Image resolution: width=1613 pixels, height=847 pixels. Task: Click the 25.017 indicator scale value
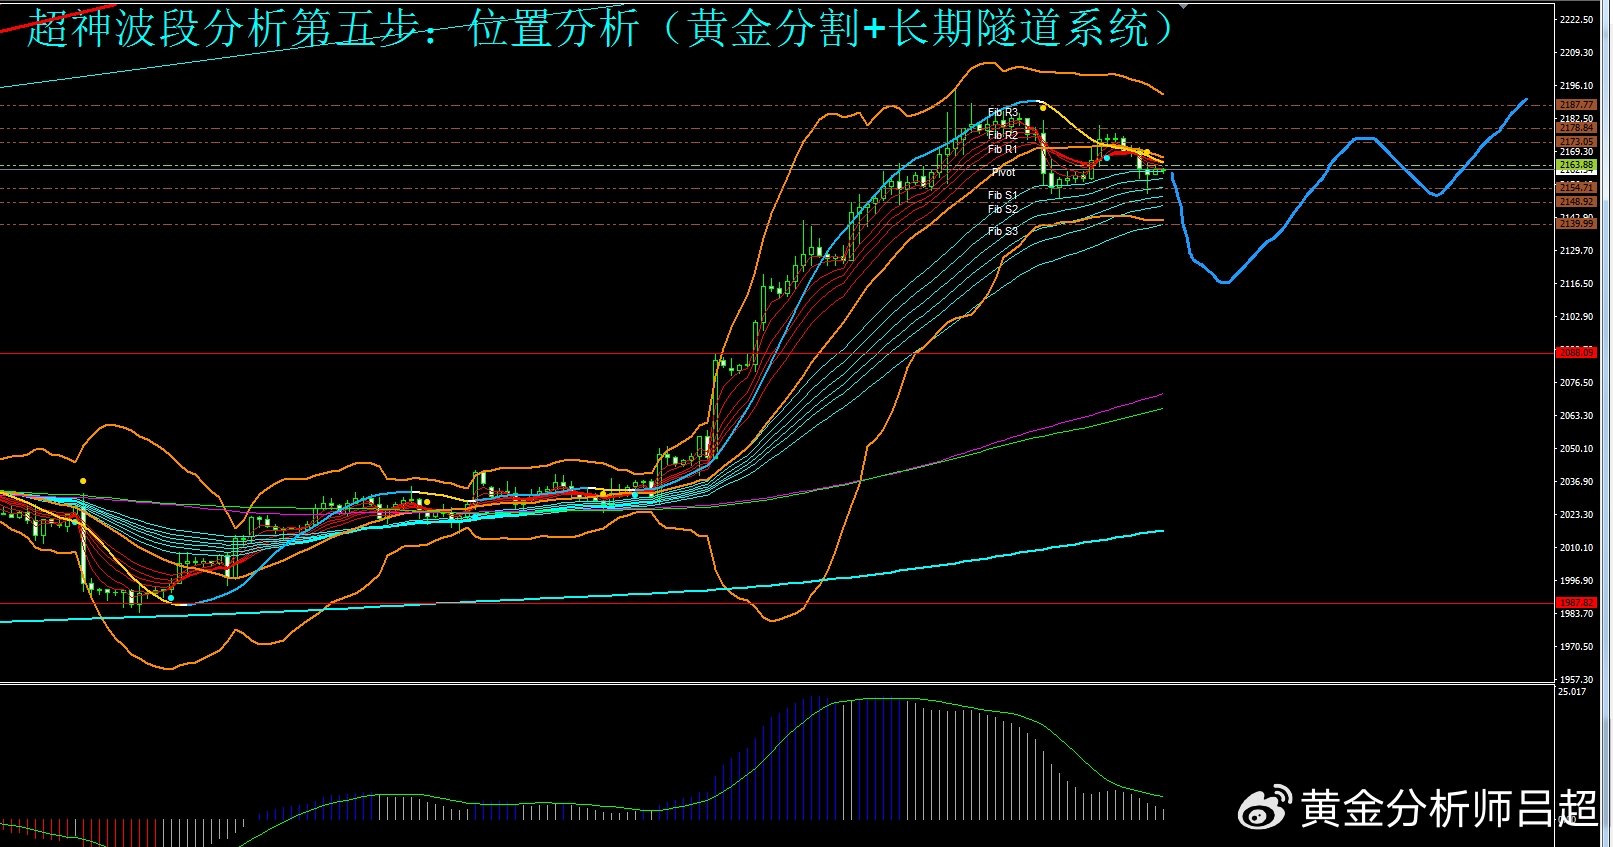[1572, 692]
